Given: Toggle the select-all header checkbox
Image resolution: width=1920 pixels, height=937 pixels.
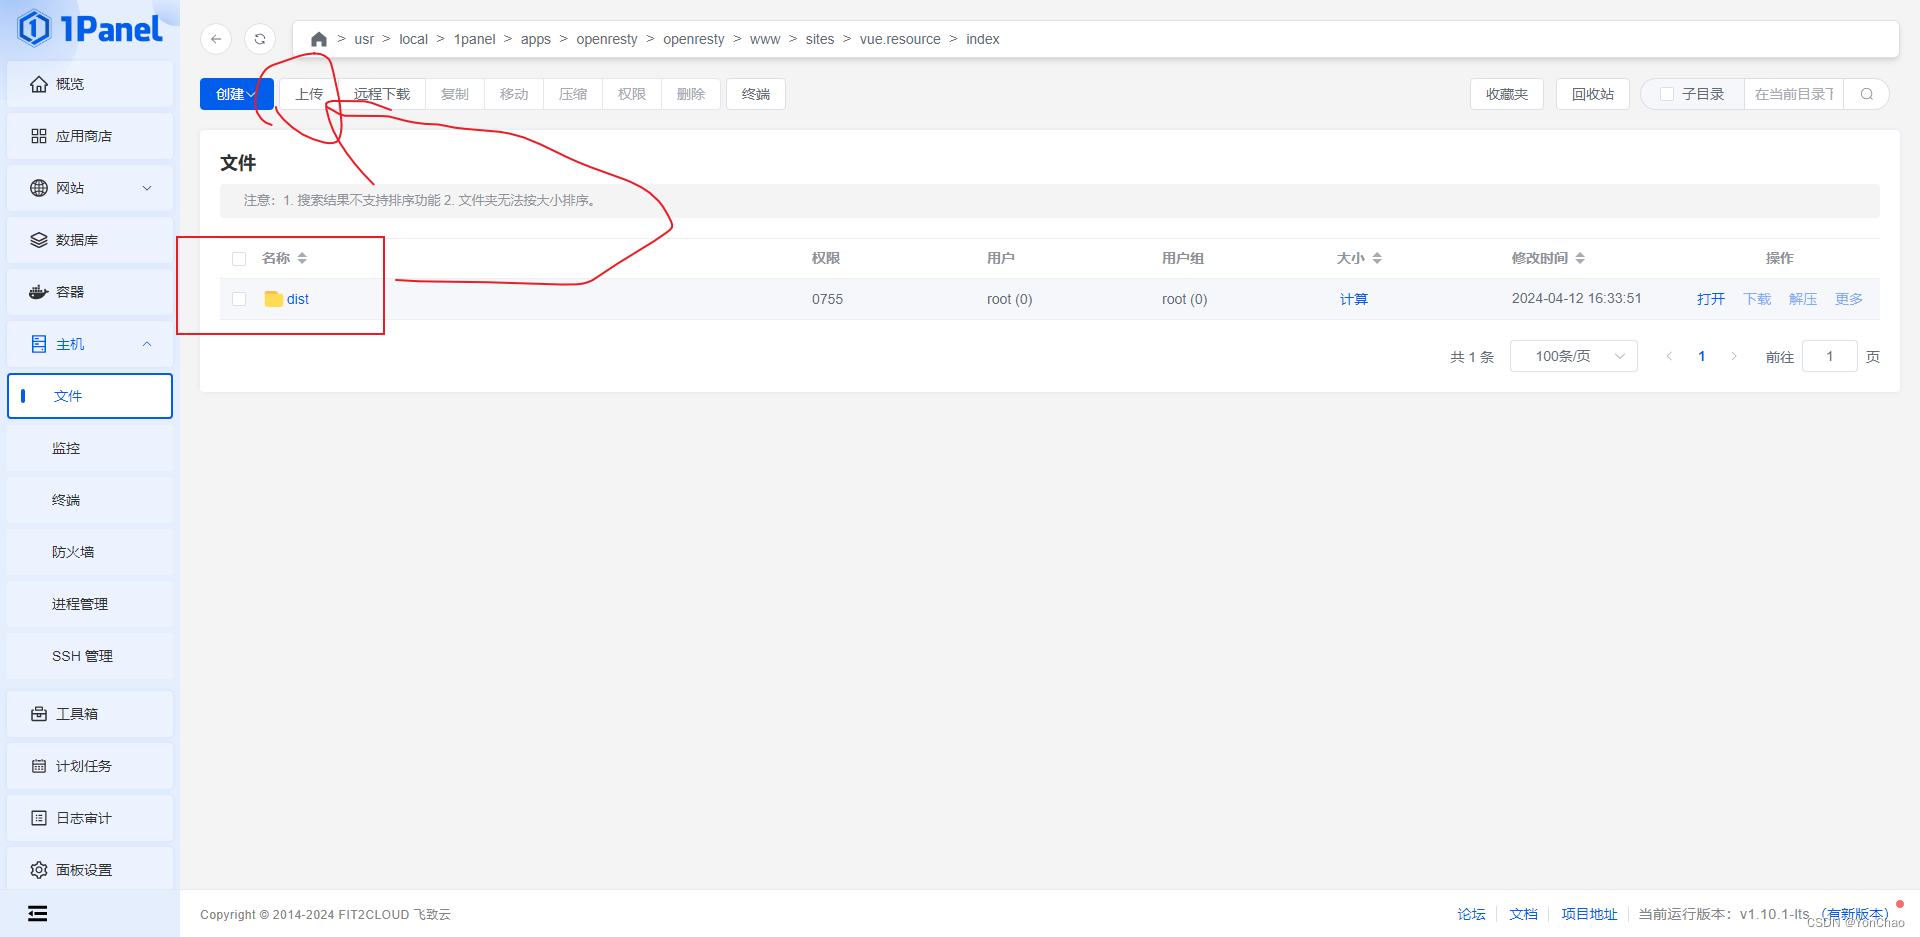Looking at the screenshot, I should [239, 259].
